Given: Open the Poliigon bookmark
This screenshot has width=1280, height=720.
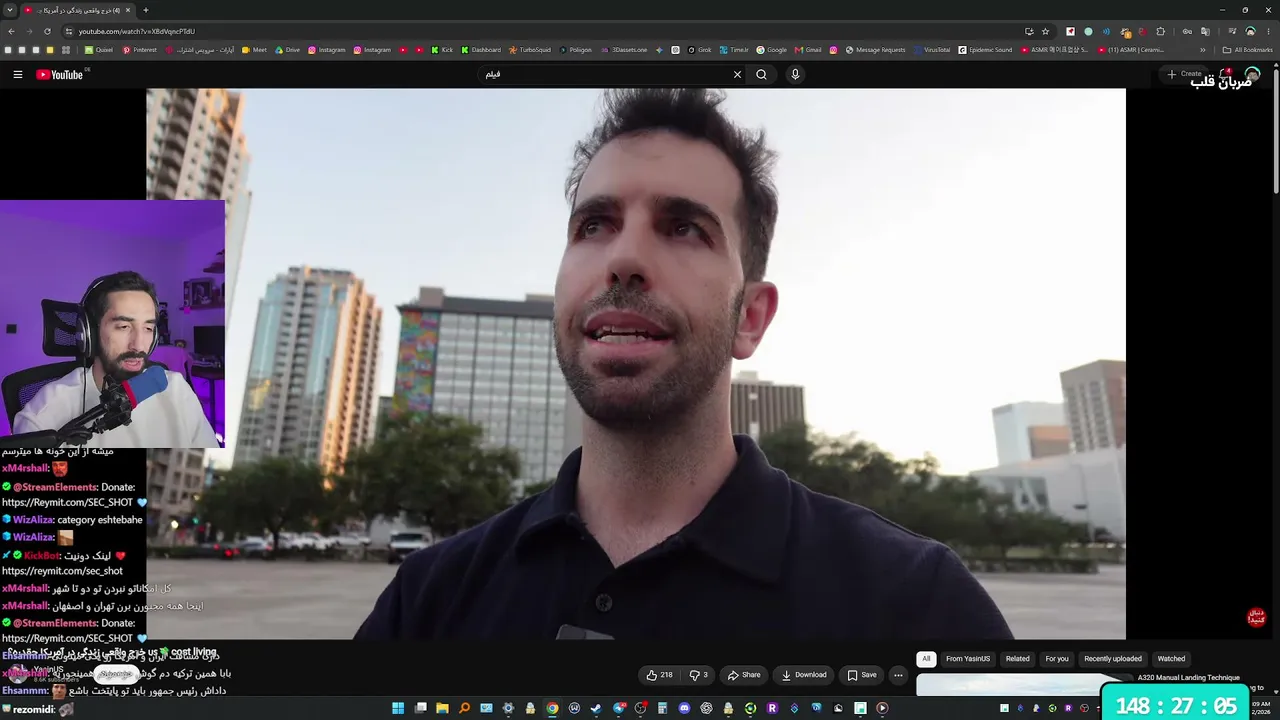Looking at the screenshot, I should [576, 50].
